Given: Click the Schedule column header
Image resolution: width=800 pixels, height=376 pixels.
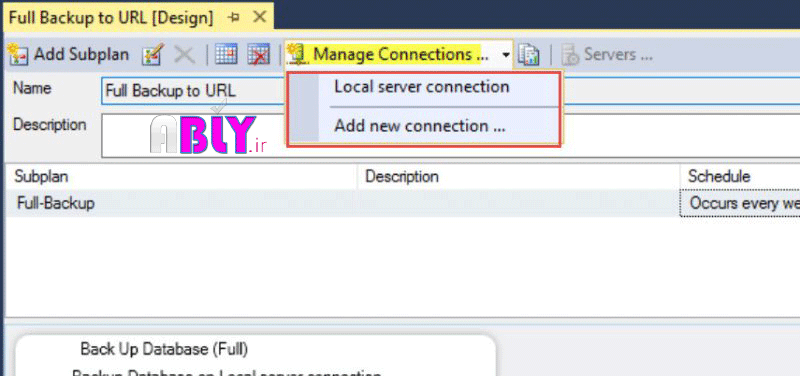Looking at the screenshot, I should (x=740, y=177).
